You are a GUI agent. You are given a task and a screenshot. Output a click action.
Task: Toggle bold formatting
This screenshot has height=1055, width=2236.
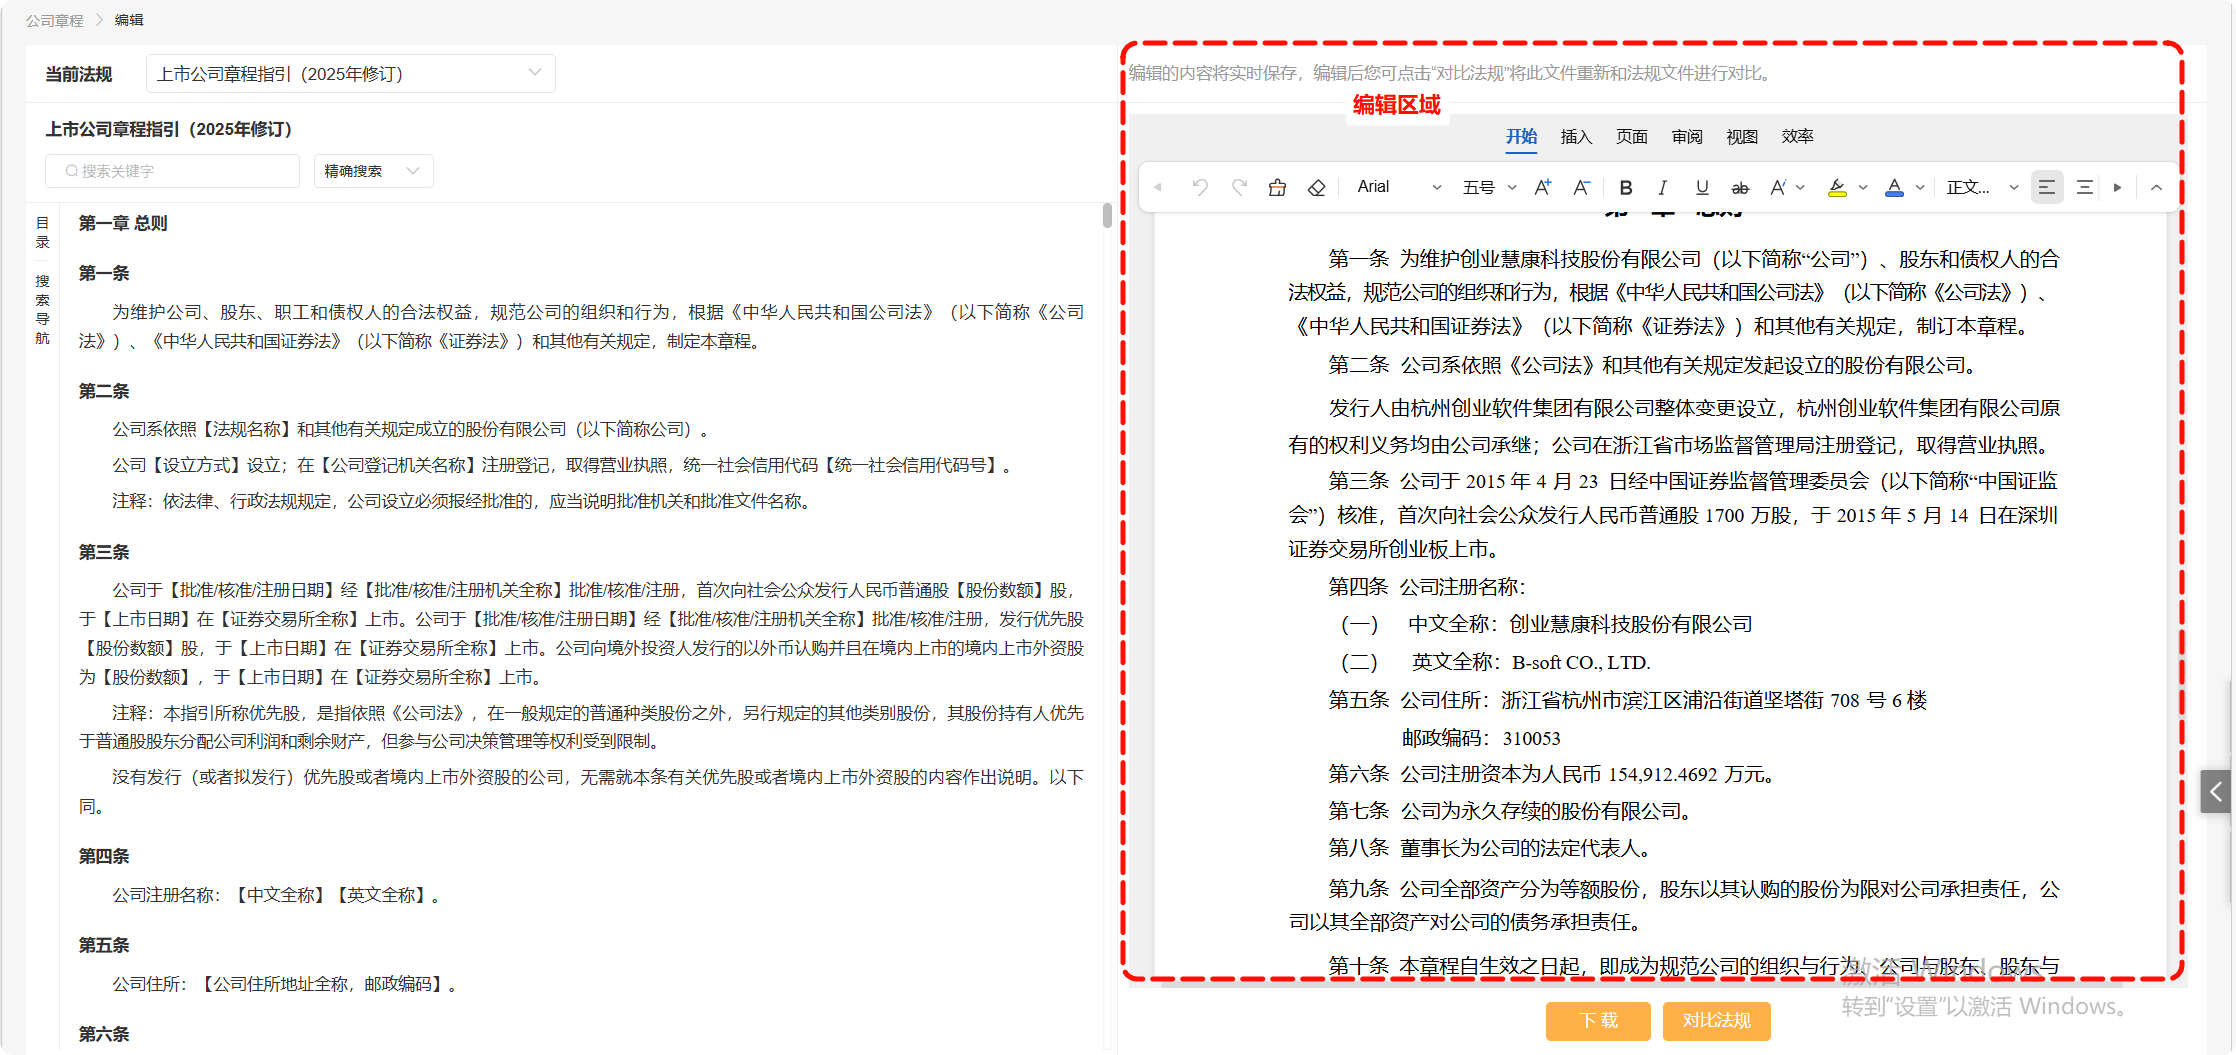[x=1626, y=187]
